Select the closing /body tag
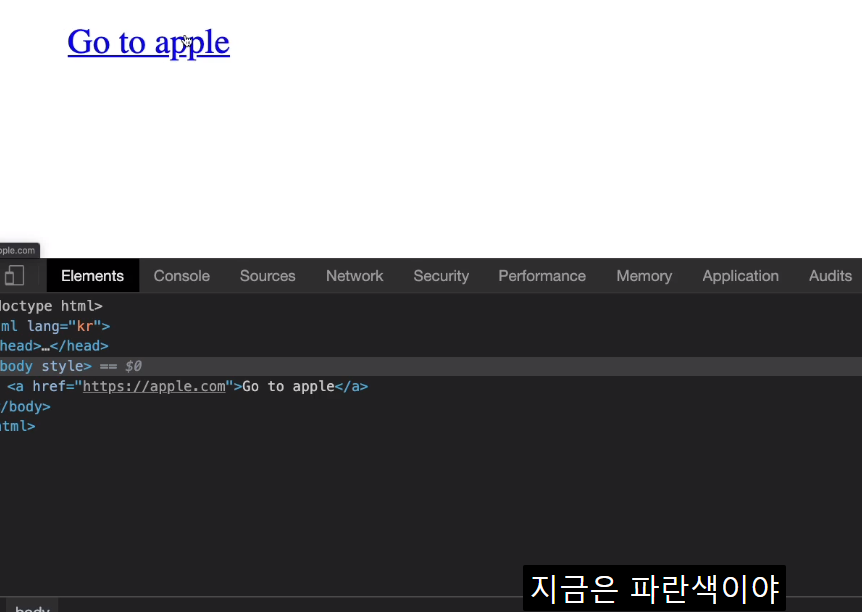This screenshot has height=612, width=862. (x=25, y=406)
